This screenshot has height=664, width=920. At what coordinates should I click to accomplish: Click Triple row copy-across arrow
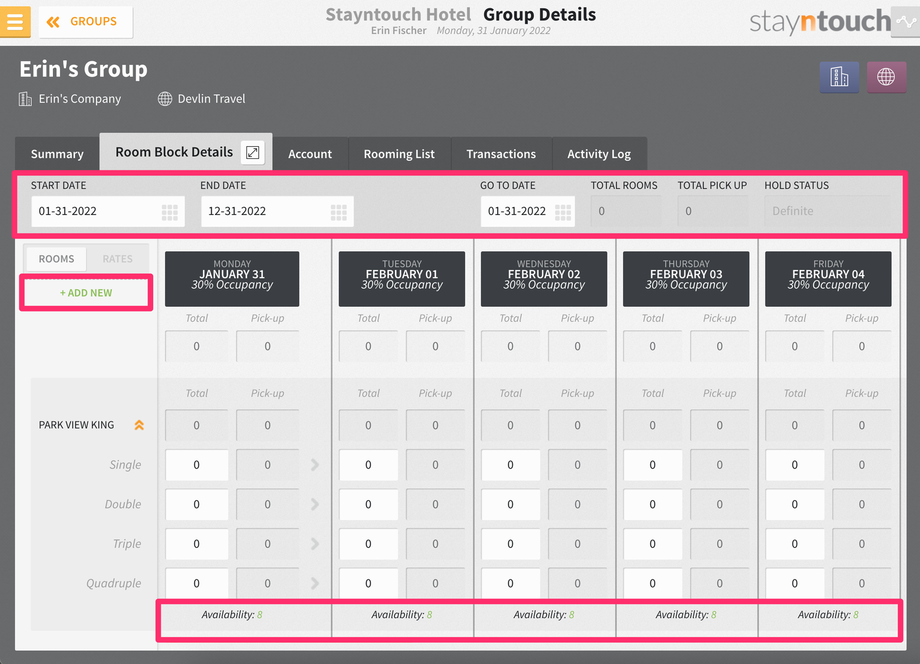point(314,544)
